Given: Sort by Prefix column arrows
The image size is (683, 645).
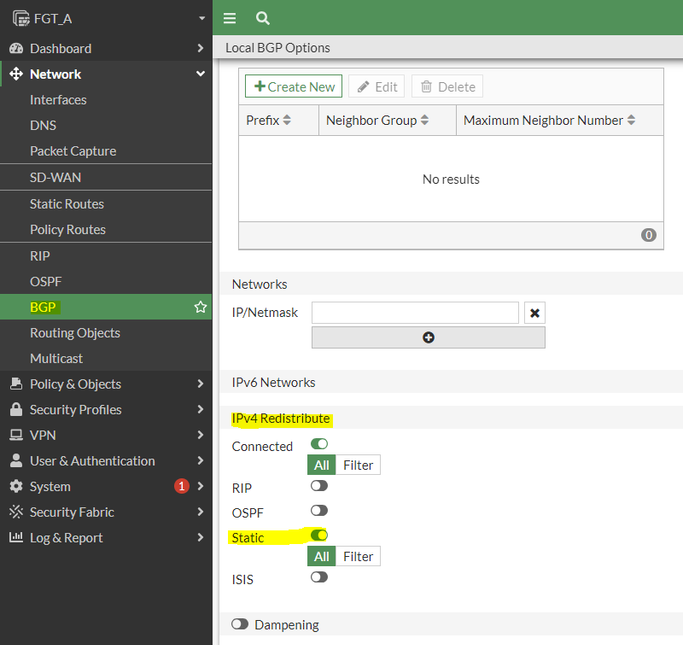Looking at the screenshot, I should click(x=287, y=120).
